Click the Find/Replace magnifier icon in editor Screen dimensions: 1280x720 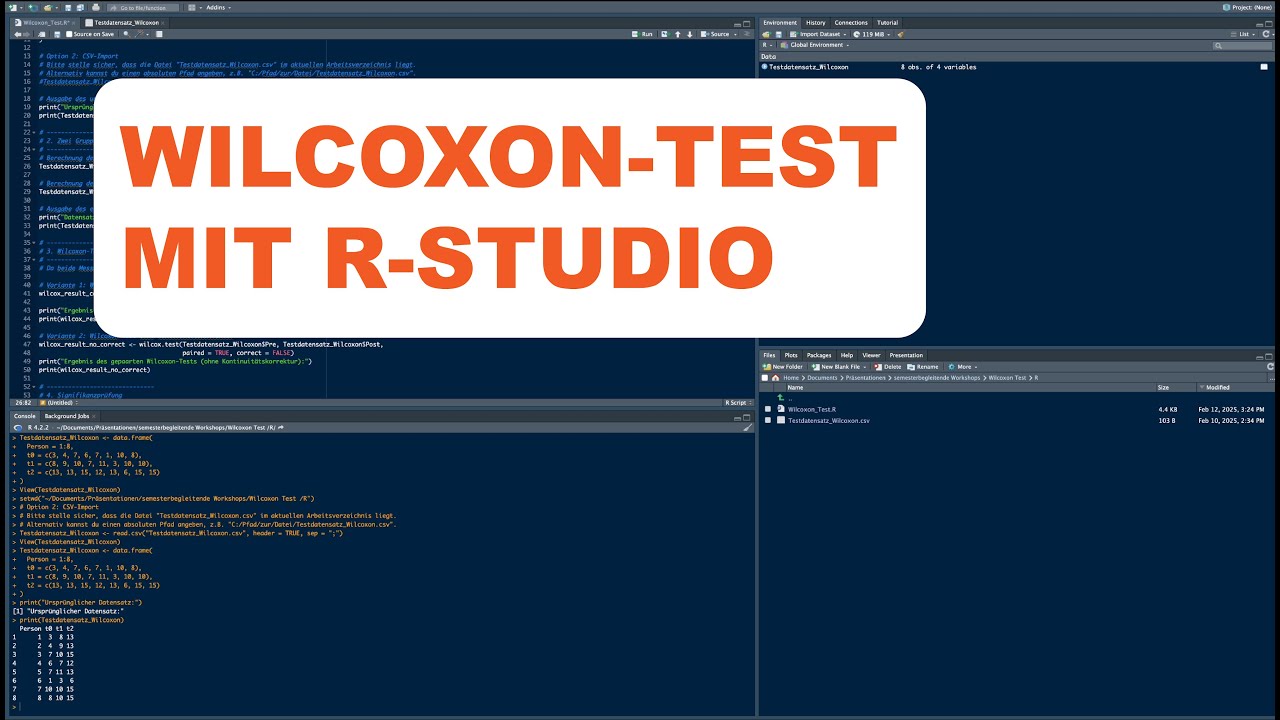pyautogui.click(x=126, y=34)
